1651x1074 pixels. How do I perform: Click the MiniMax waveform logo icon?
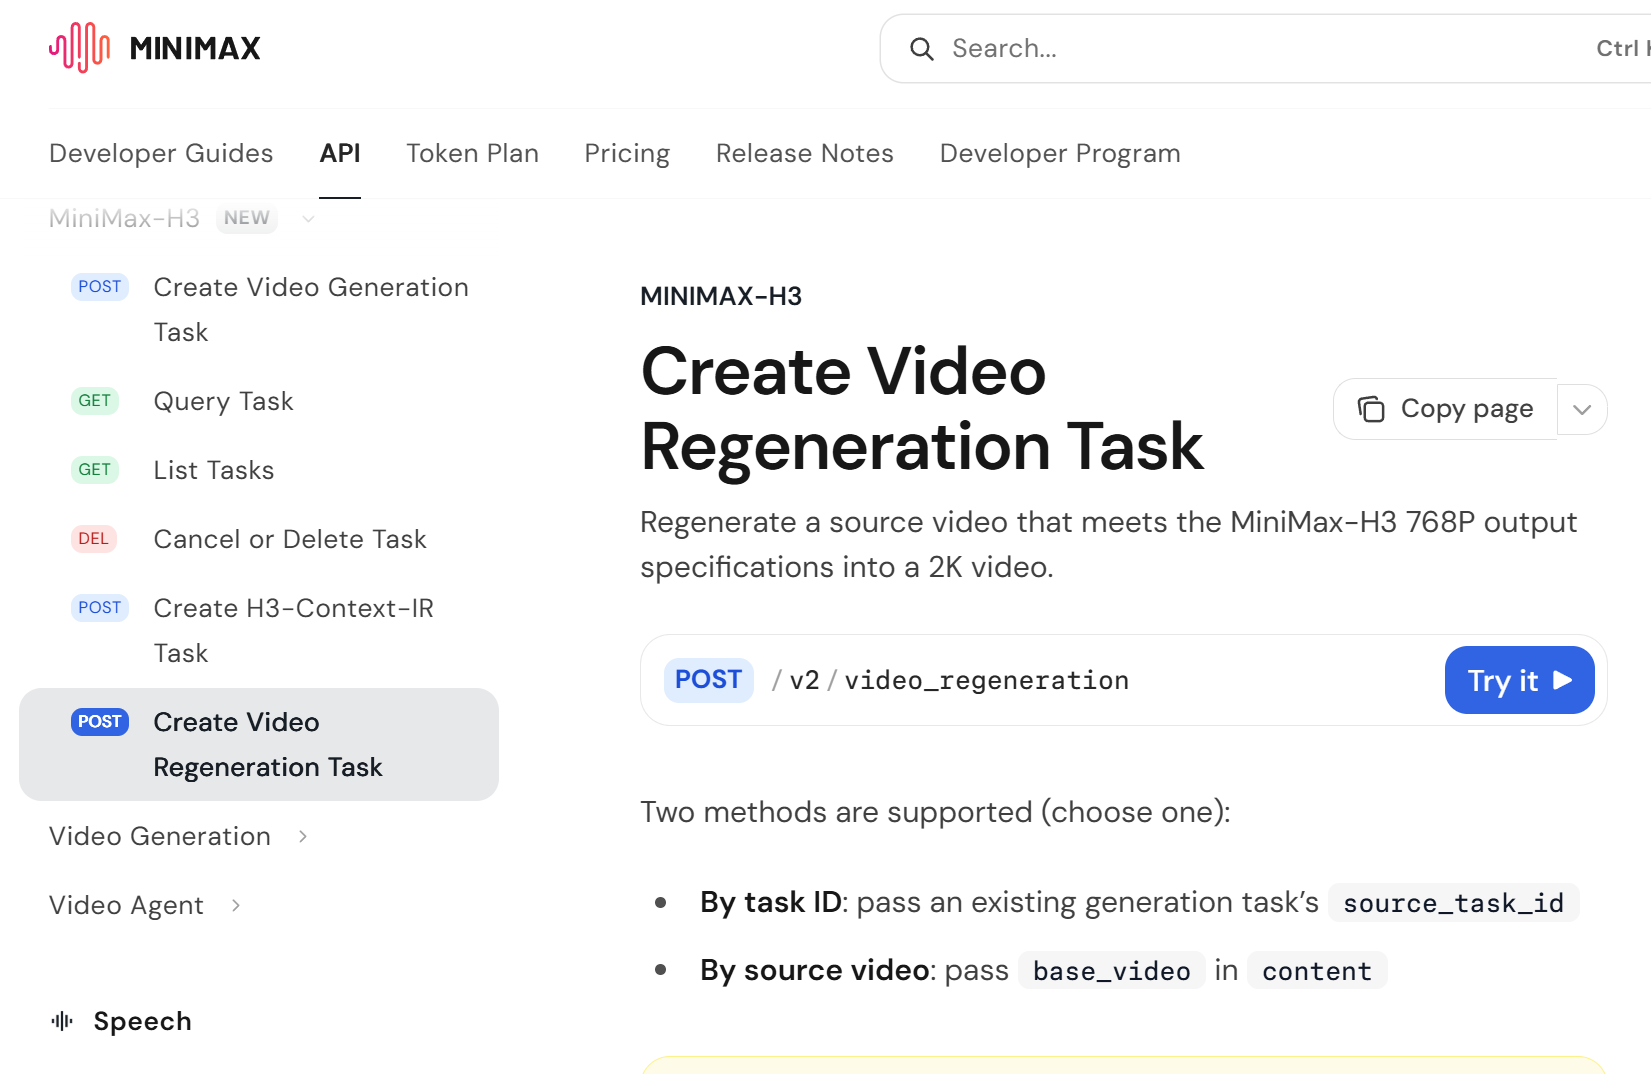79,47
